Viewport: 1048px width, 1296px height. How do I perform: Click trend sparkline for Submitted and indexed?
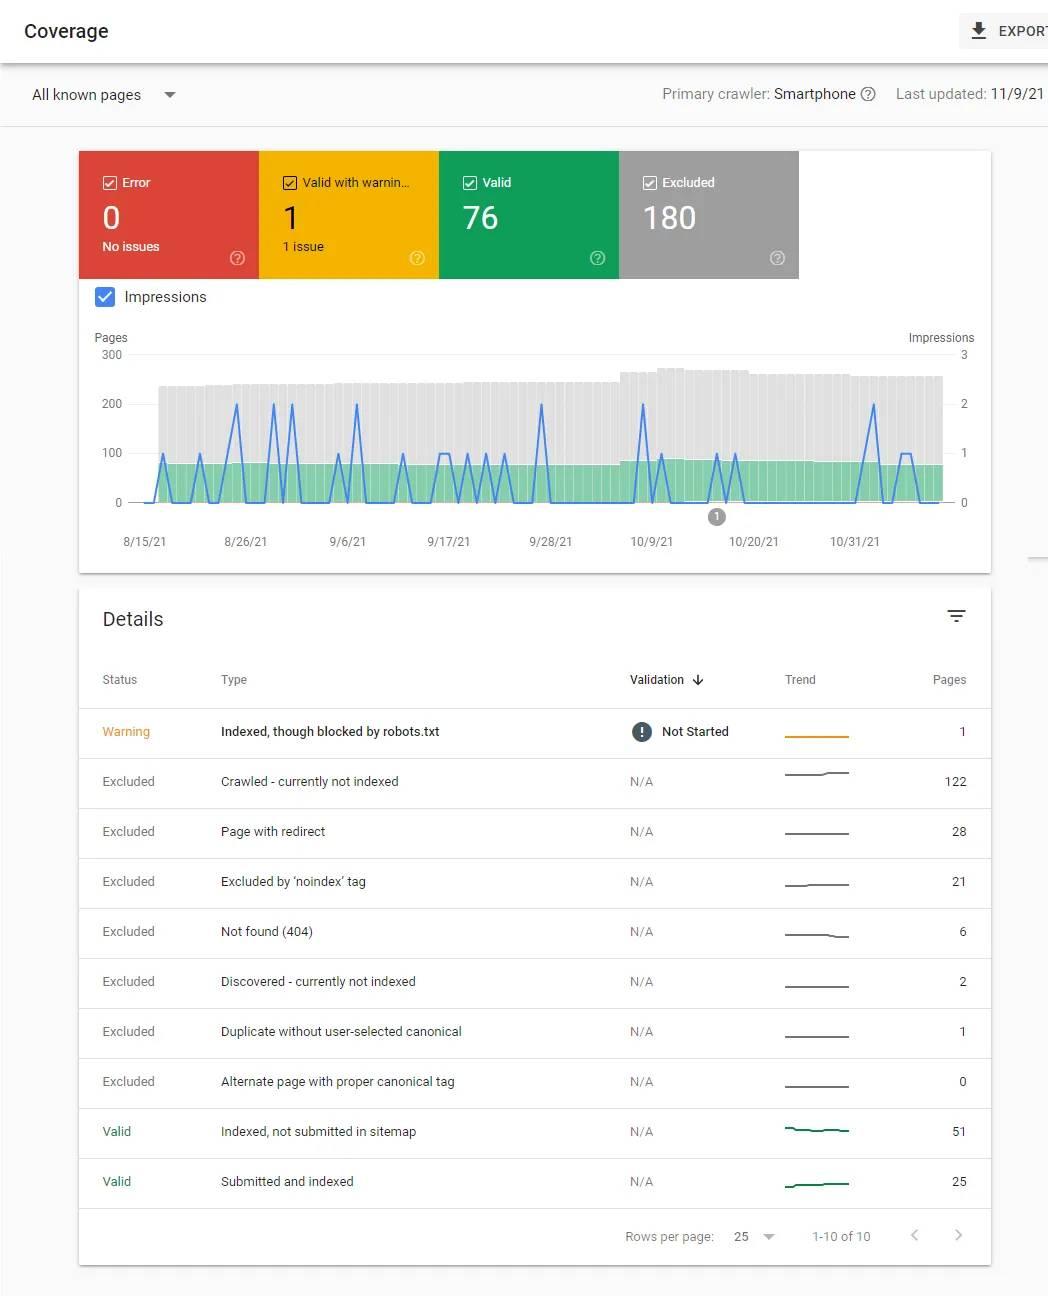[817, 1185]
